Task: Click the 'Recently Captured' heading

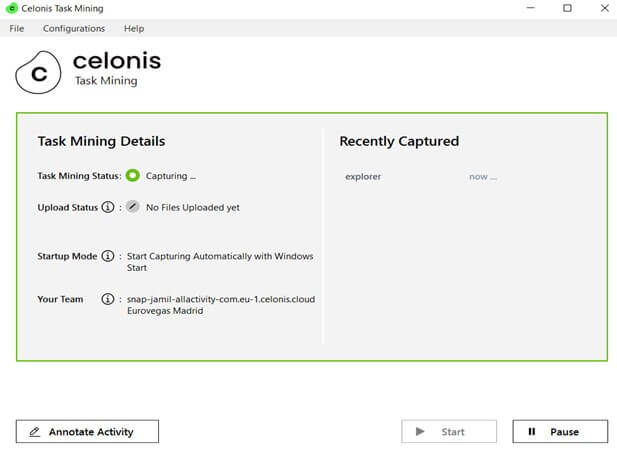Action: tap(399, 141)
